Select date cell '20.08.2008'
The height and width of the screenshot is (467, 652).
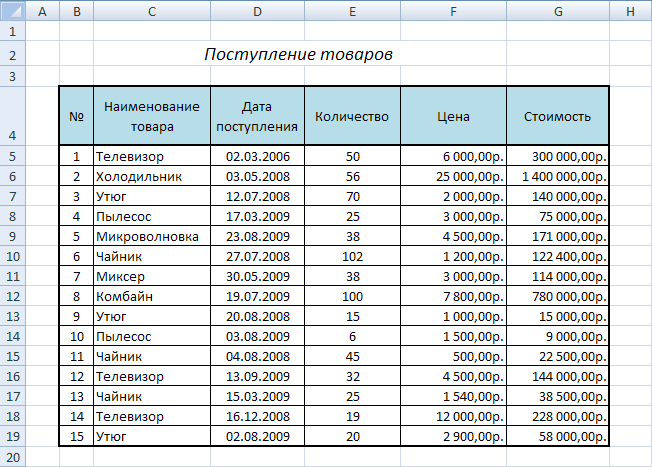tap(257, 316)
